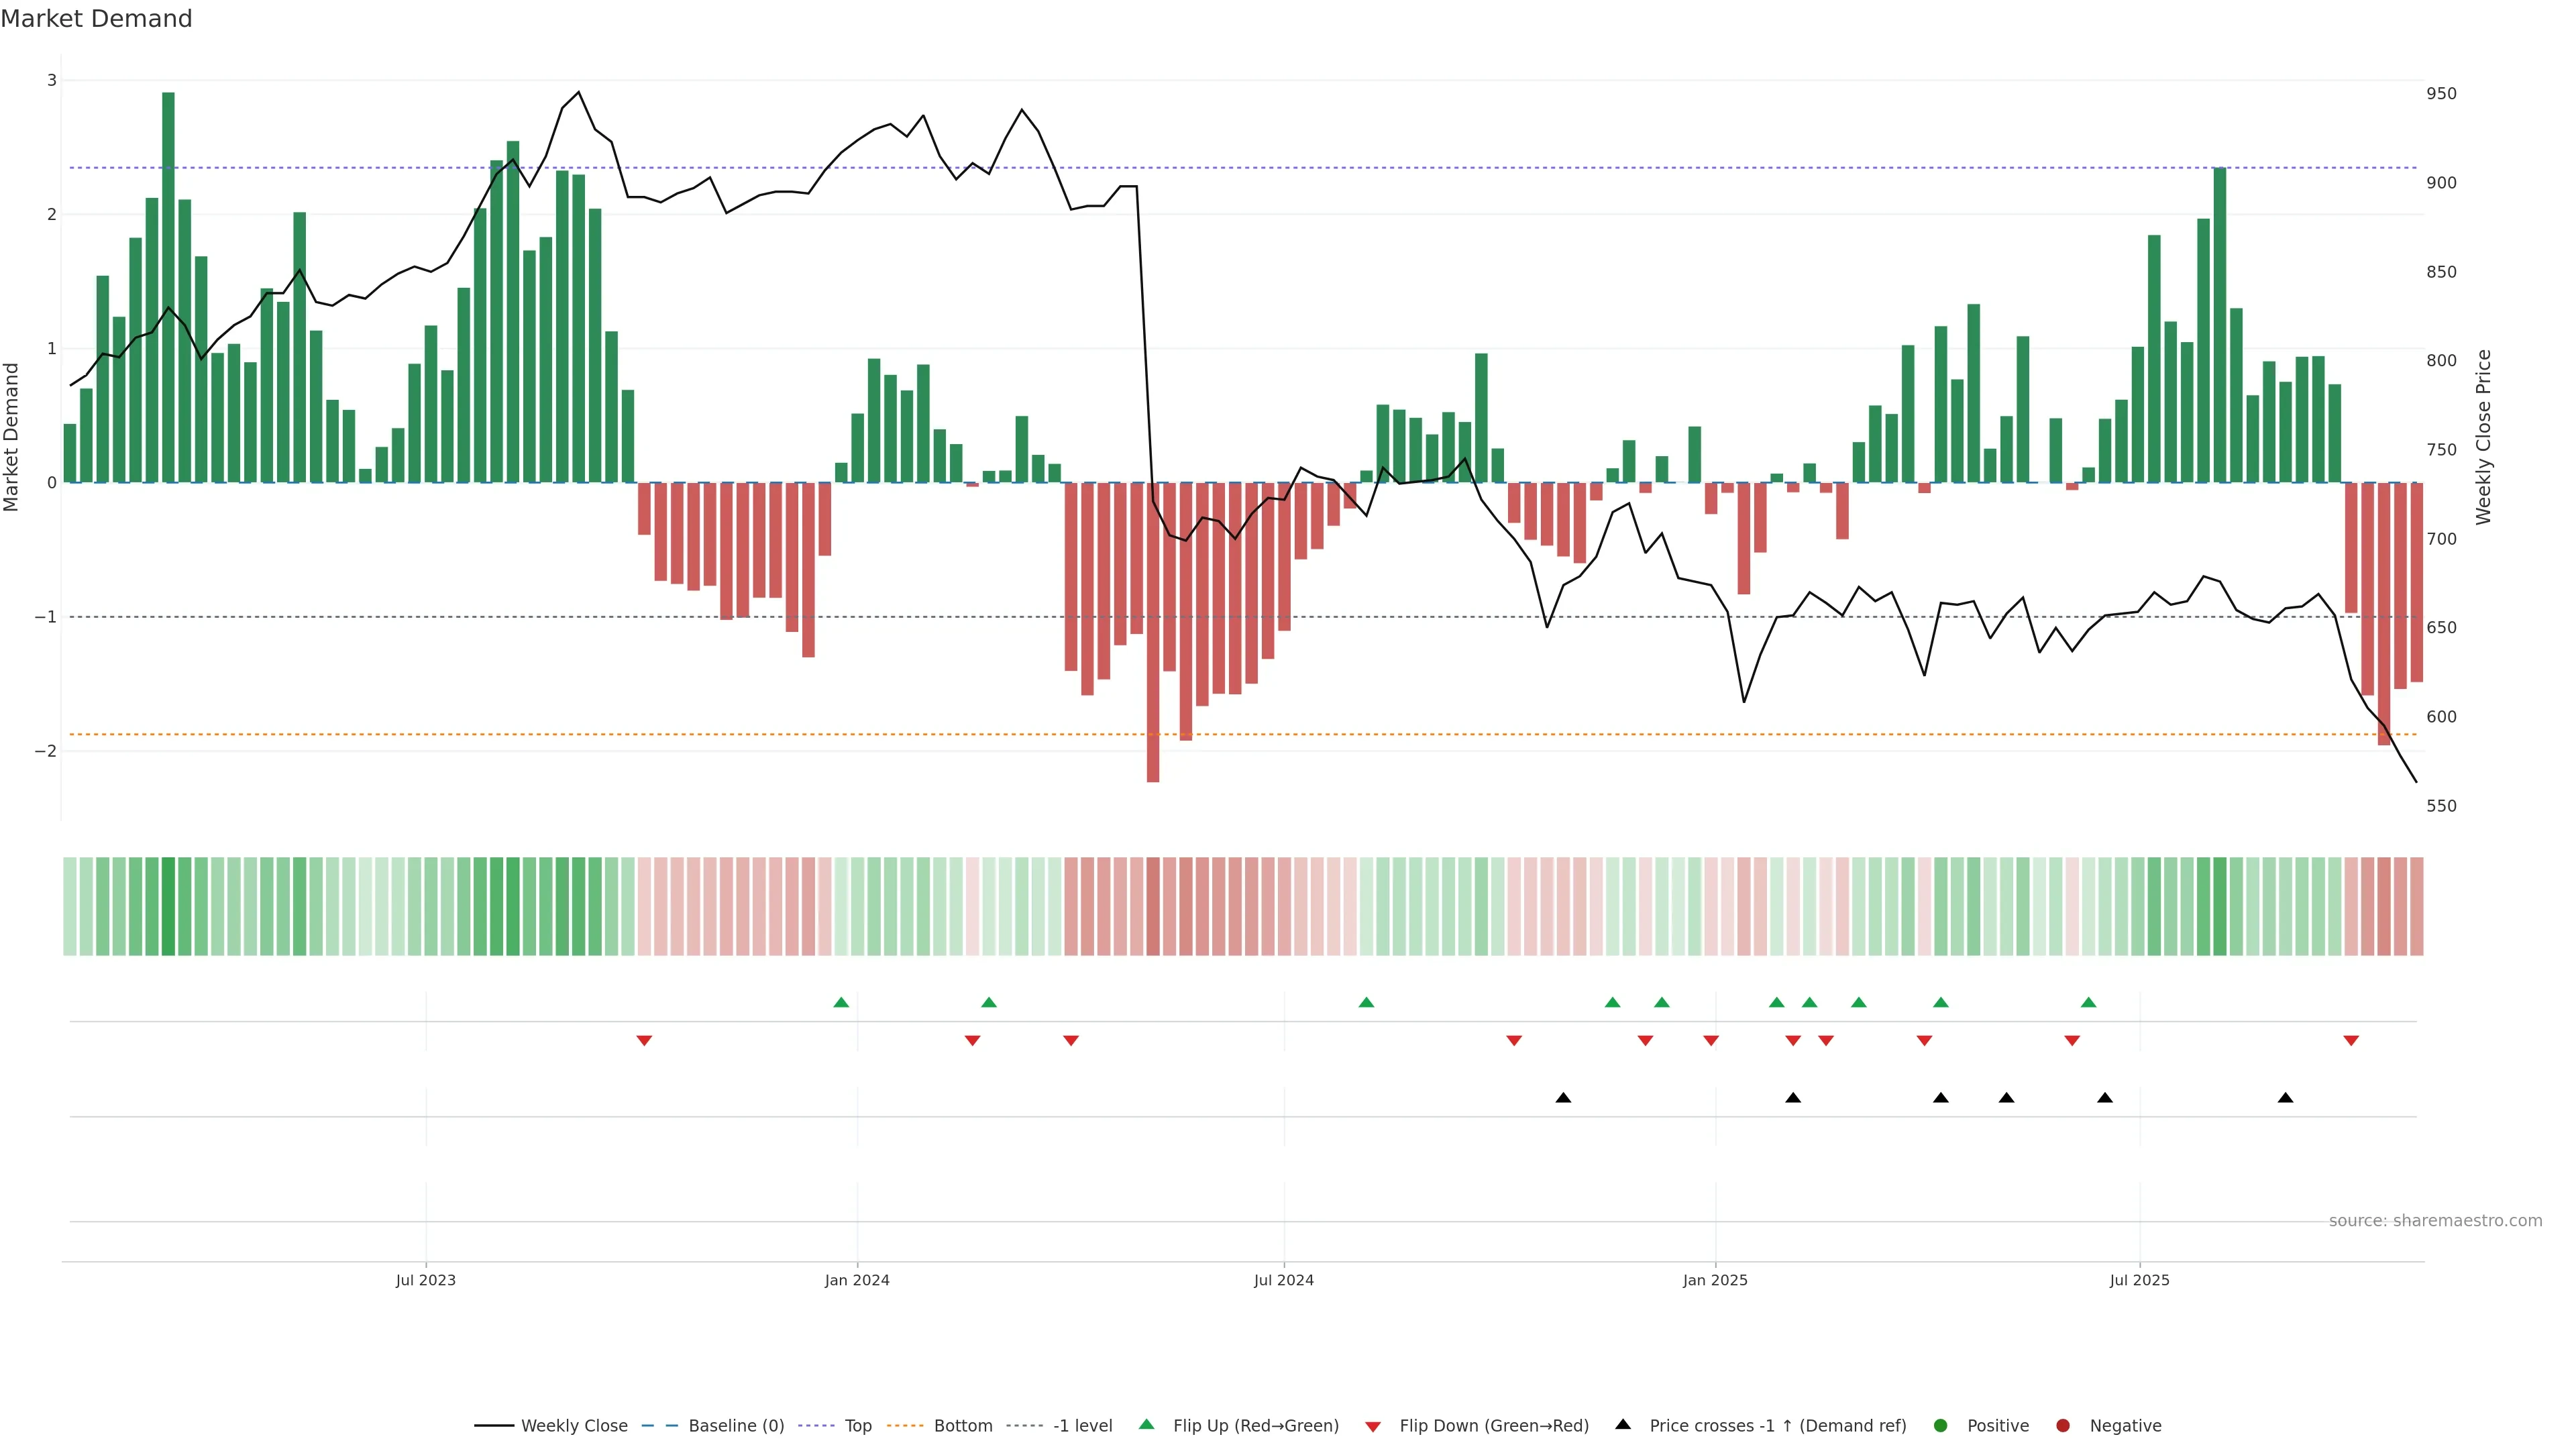Click the red Negative legend dot

coord(2062,1425)
